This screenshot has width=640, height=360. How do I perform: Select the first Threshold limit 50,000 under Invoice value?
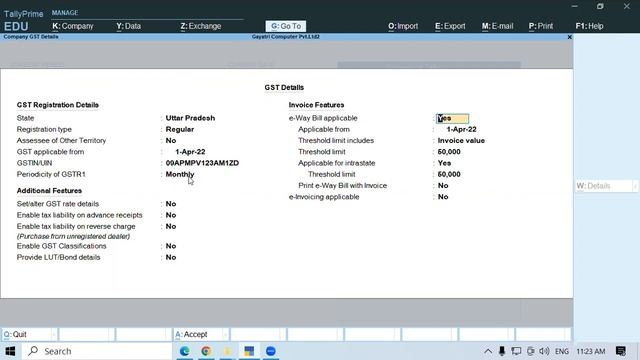point(449,152)
